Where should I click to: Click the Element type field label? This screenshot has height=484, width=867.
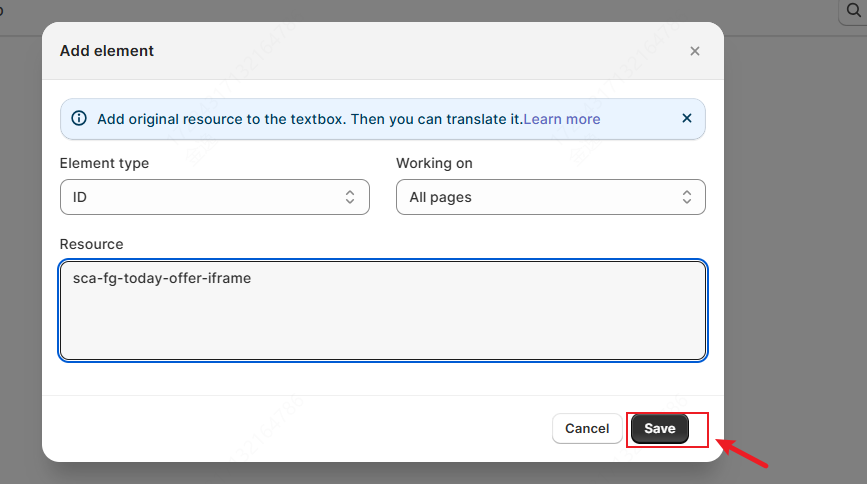point(104,163)
